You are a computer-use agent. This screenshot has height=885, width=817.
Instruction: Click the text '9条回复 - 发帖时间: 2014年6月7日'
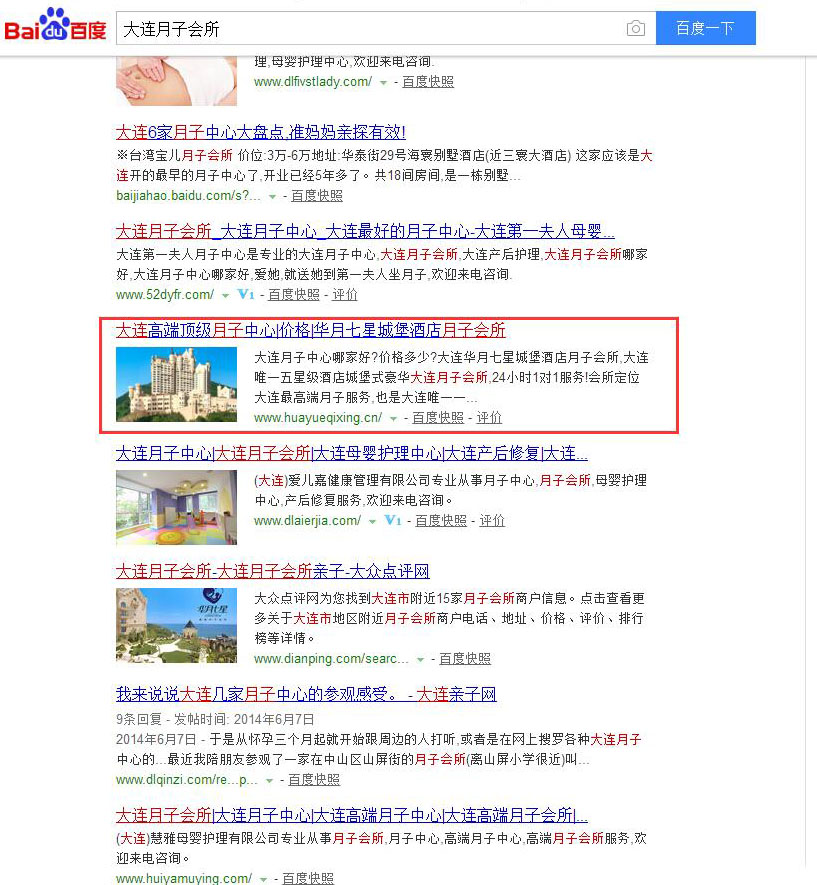pos(215,719)
